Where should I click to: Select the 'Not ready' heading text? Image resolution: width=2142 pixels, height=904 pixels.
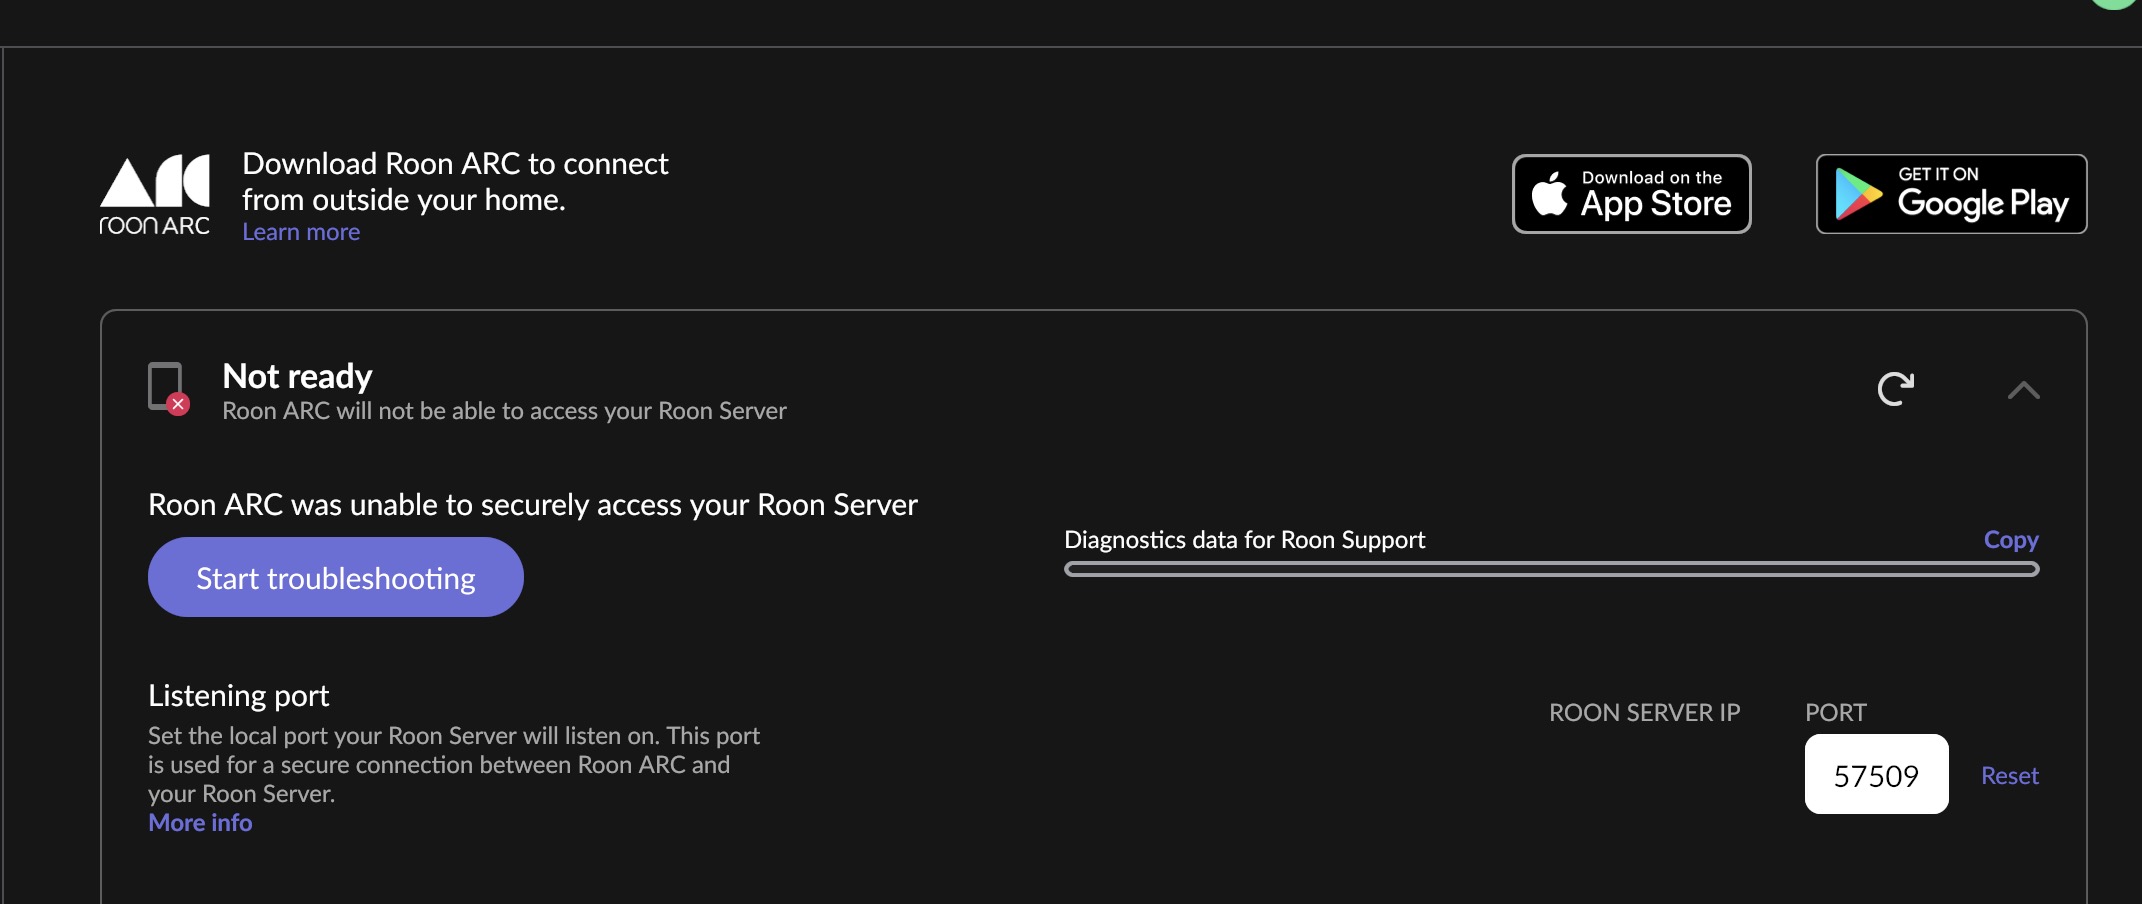tap(297, 376)
